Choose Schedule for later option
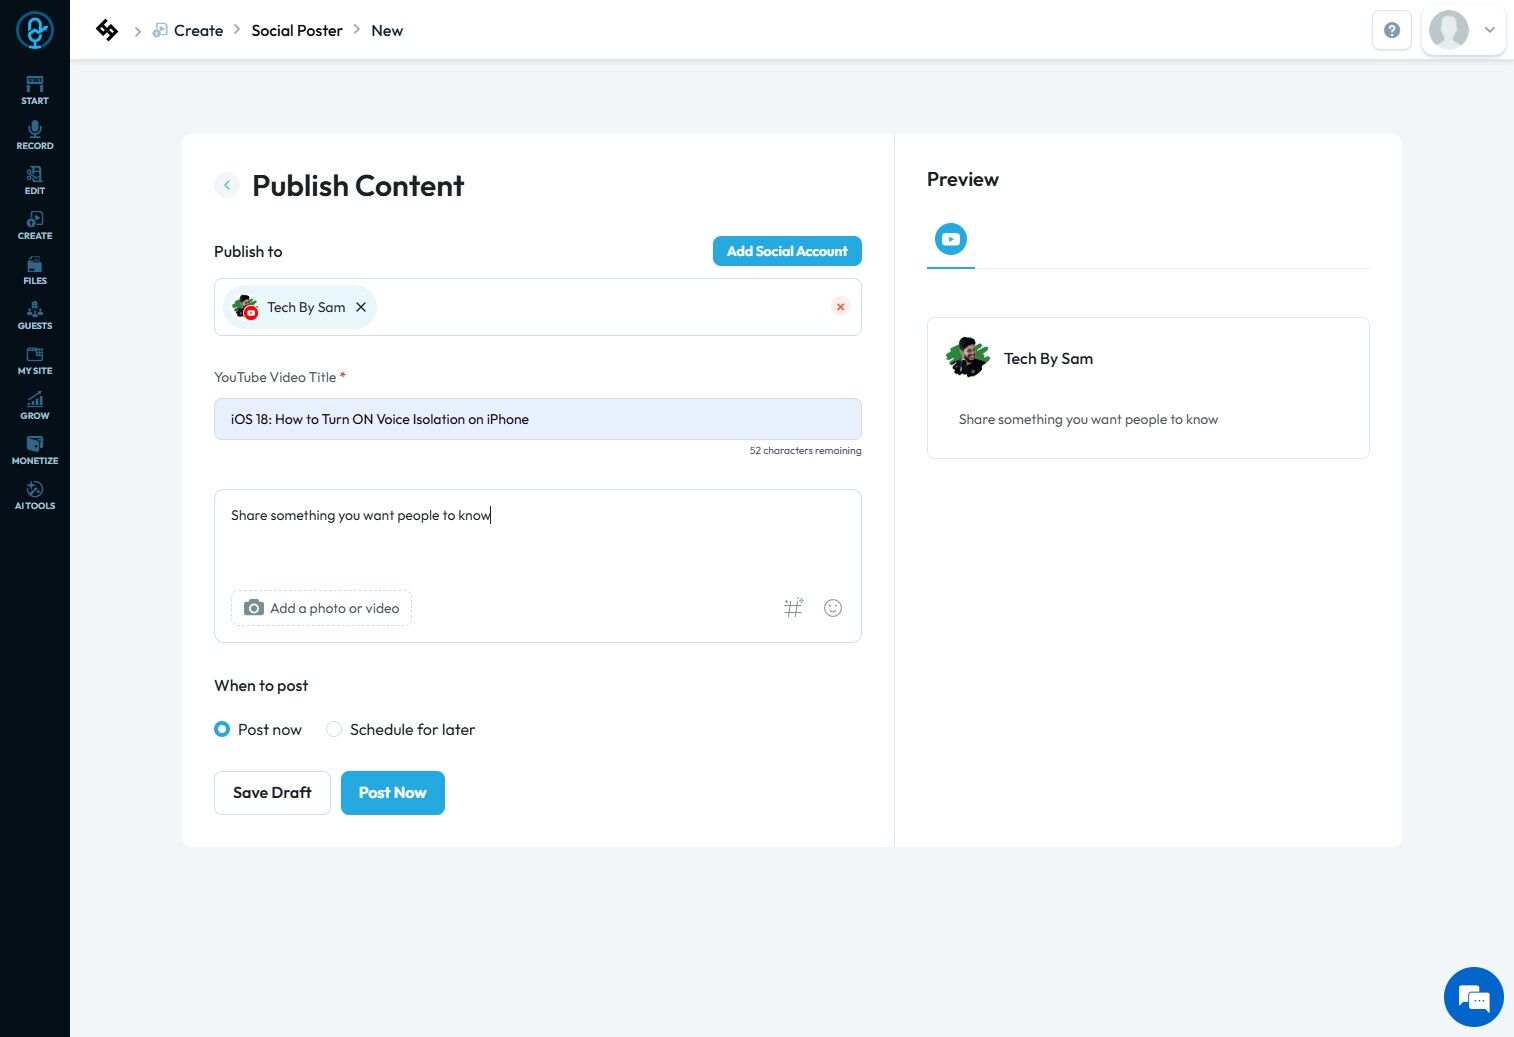The image size is (1514, 1037). tap(334, 729)
